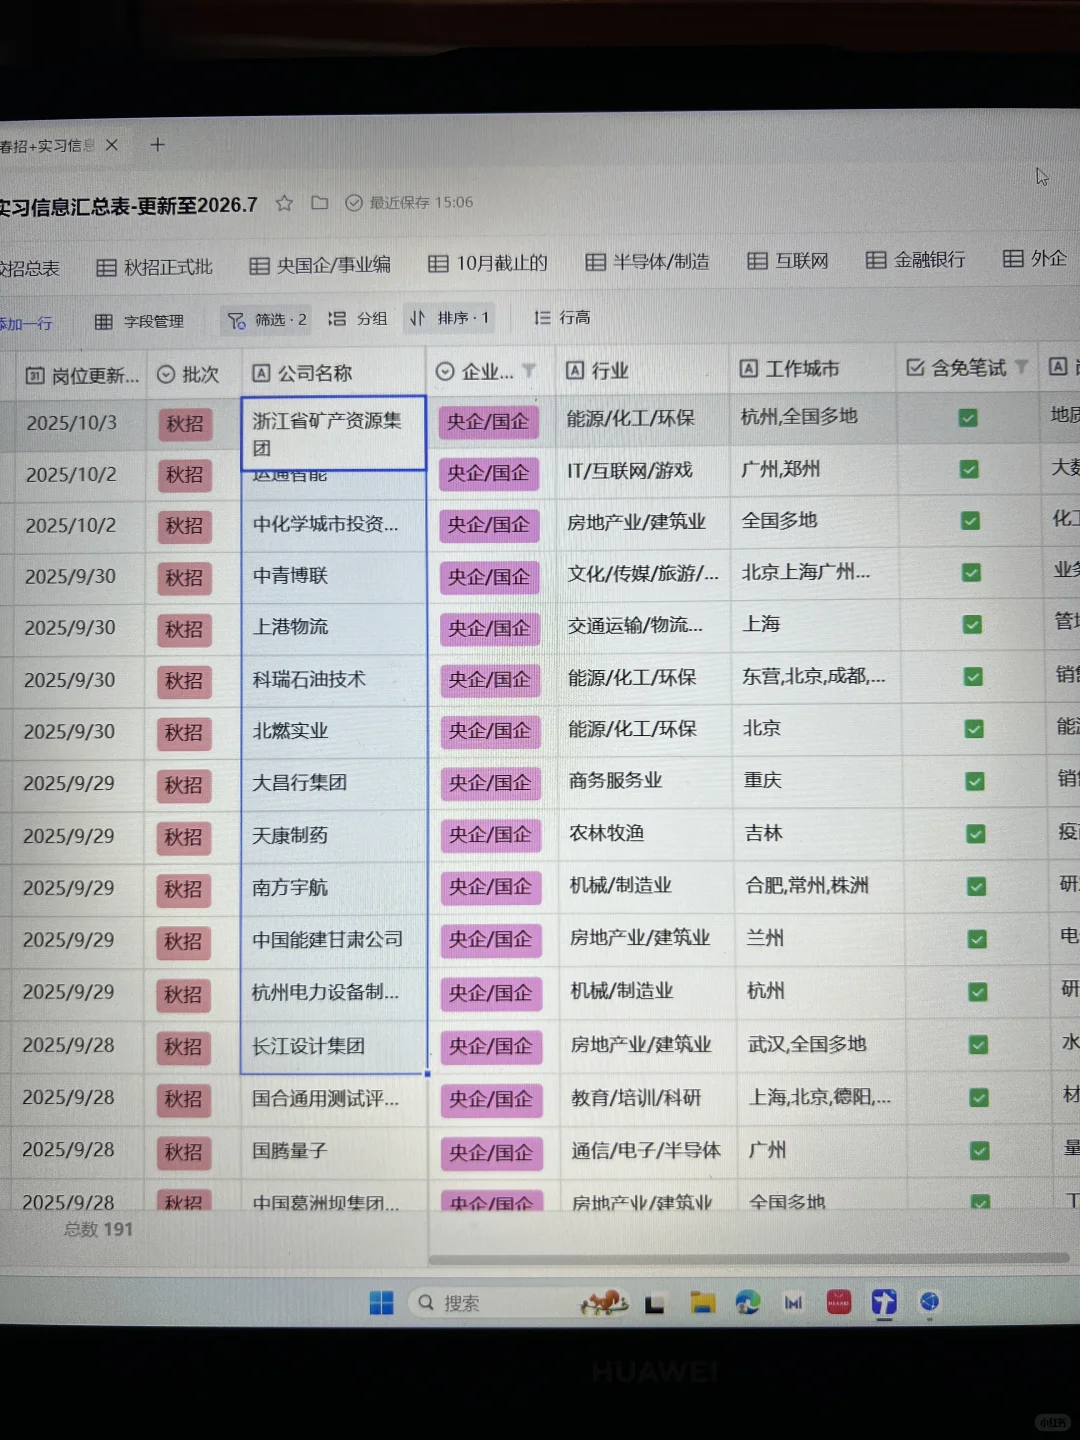Open 秋招 tag for 杭州电力设备制 row
Viewport: 1080px width, 1440px height.
[183, 995]
